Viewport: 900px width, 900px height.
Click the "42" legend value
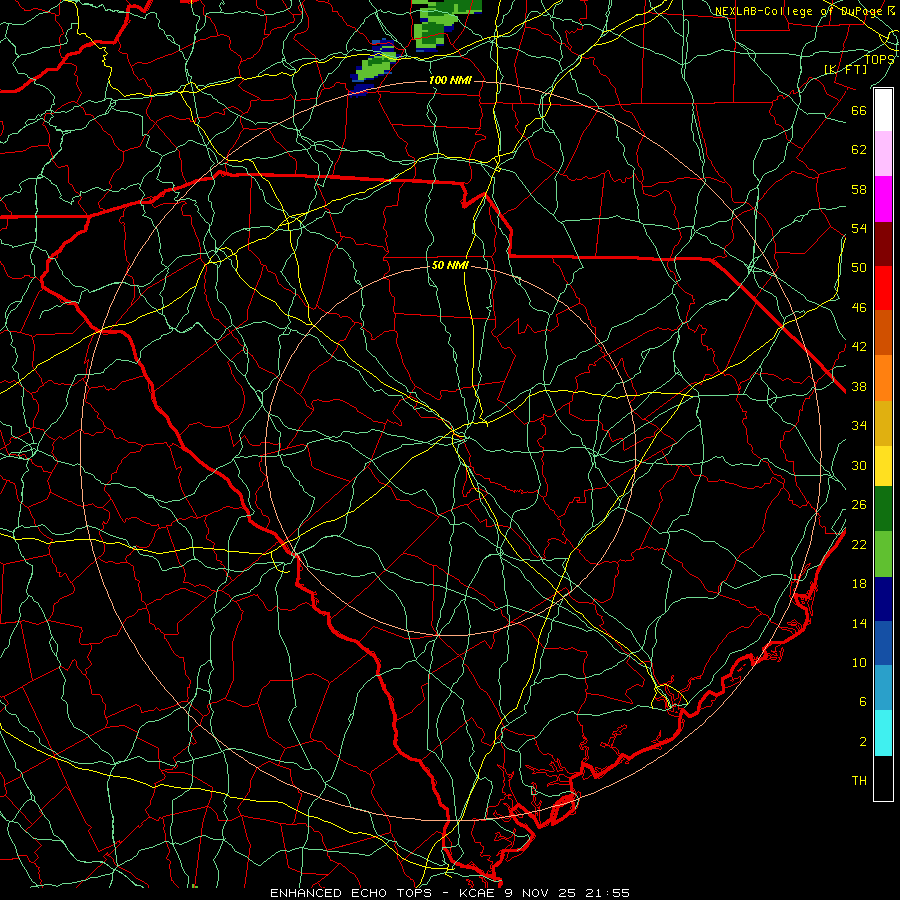pyautogui.click(x=859, y=346)
